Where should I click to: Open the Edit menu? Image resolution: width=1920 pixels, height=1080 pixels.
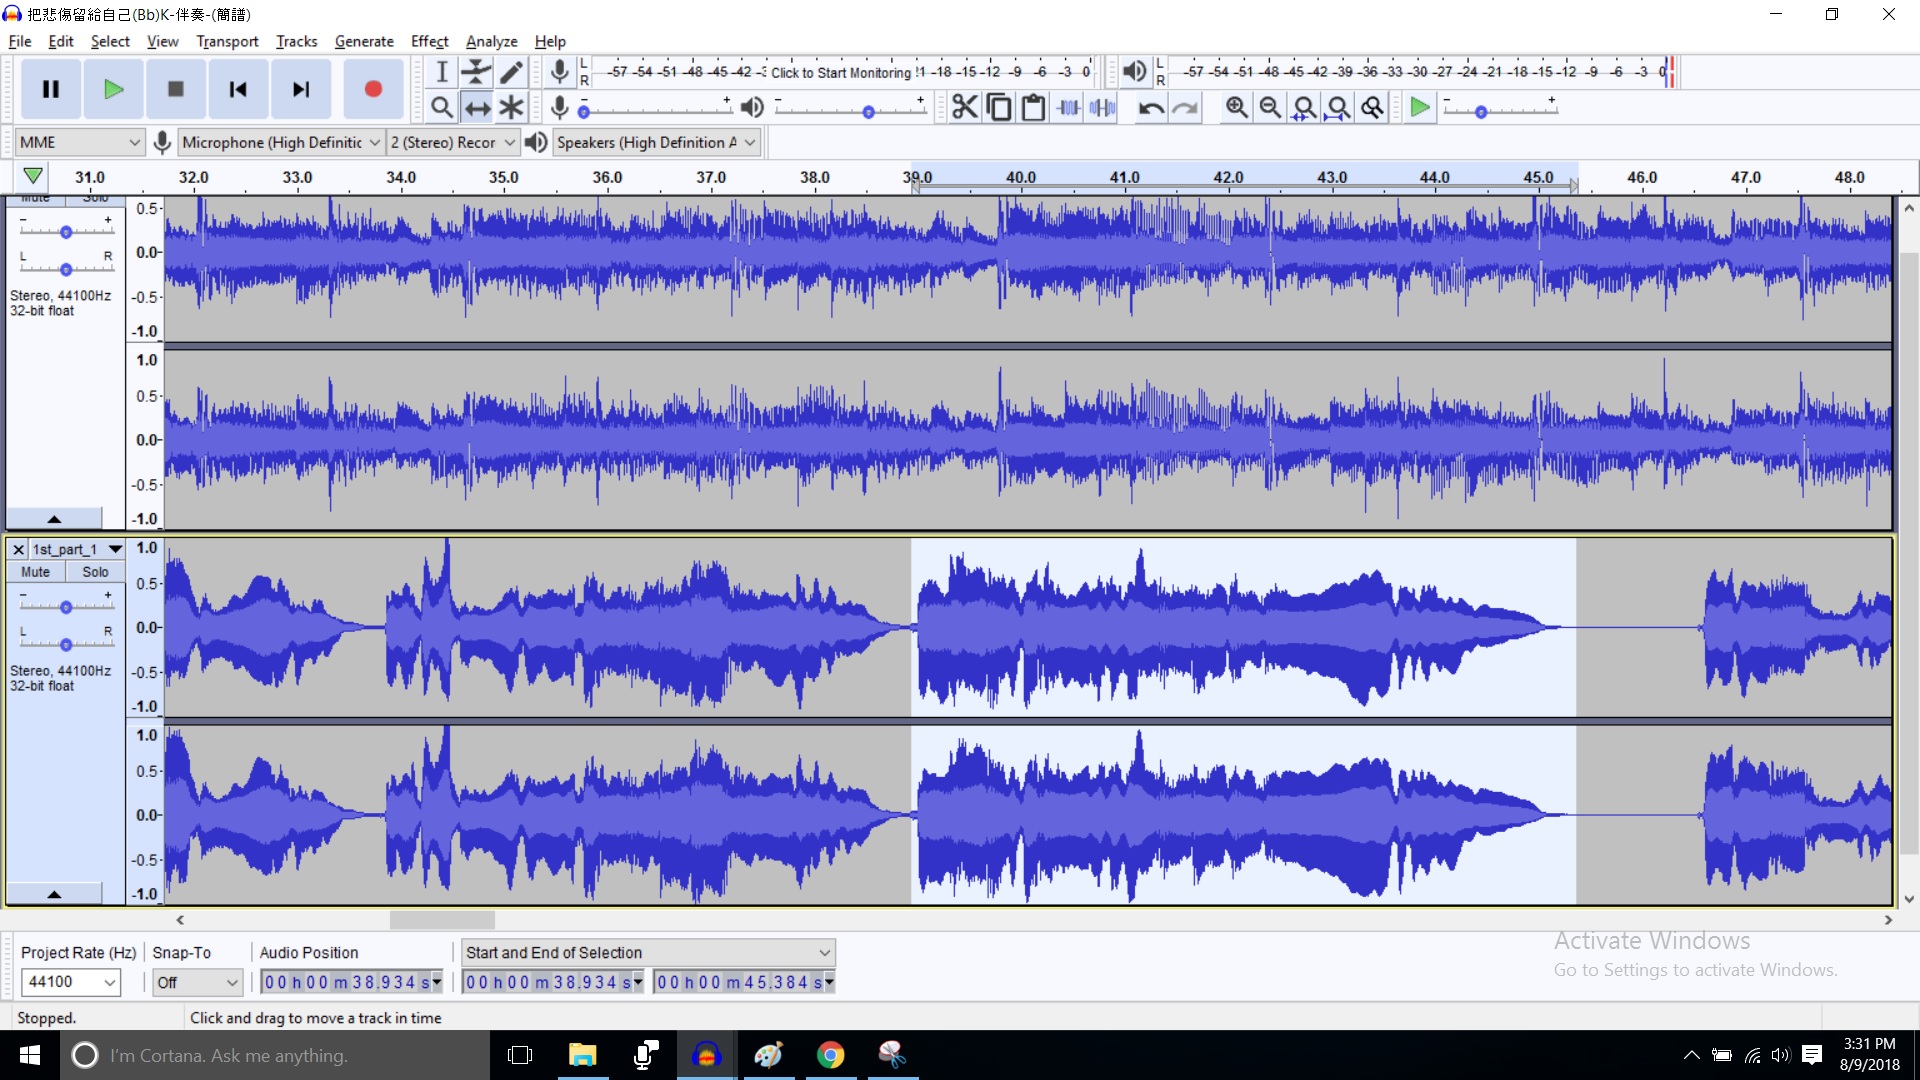click(x=61, y=41)
